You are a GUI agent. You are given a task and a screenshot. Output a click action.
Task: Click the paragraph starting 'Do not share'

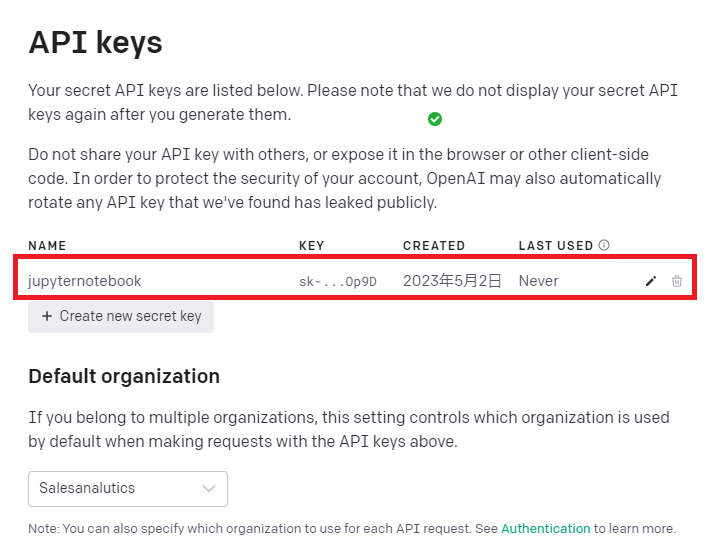tap(344, 178)
